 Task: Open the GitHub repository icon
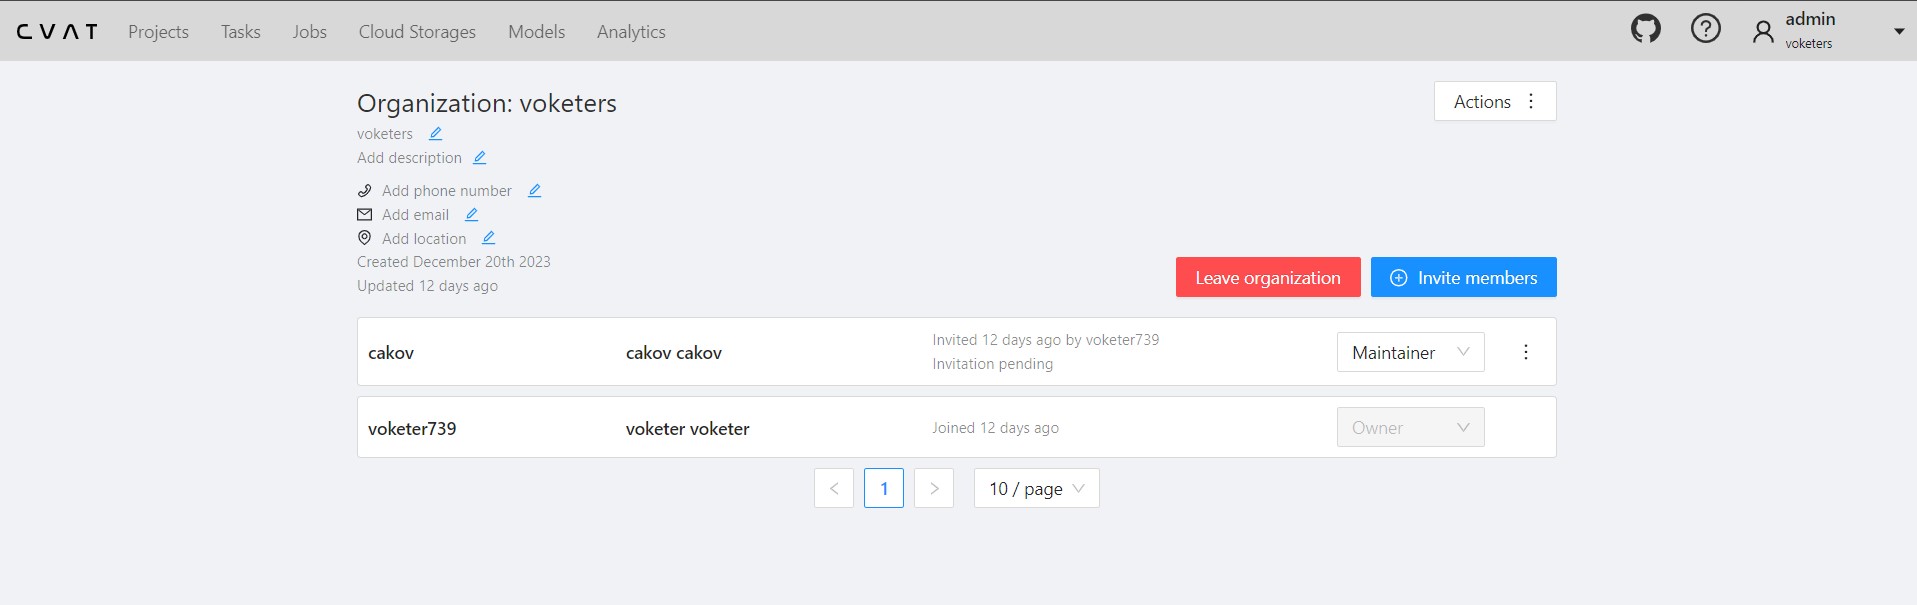pos(1645,29)
